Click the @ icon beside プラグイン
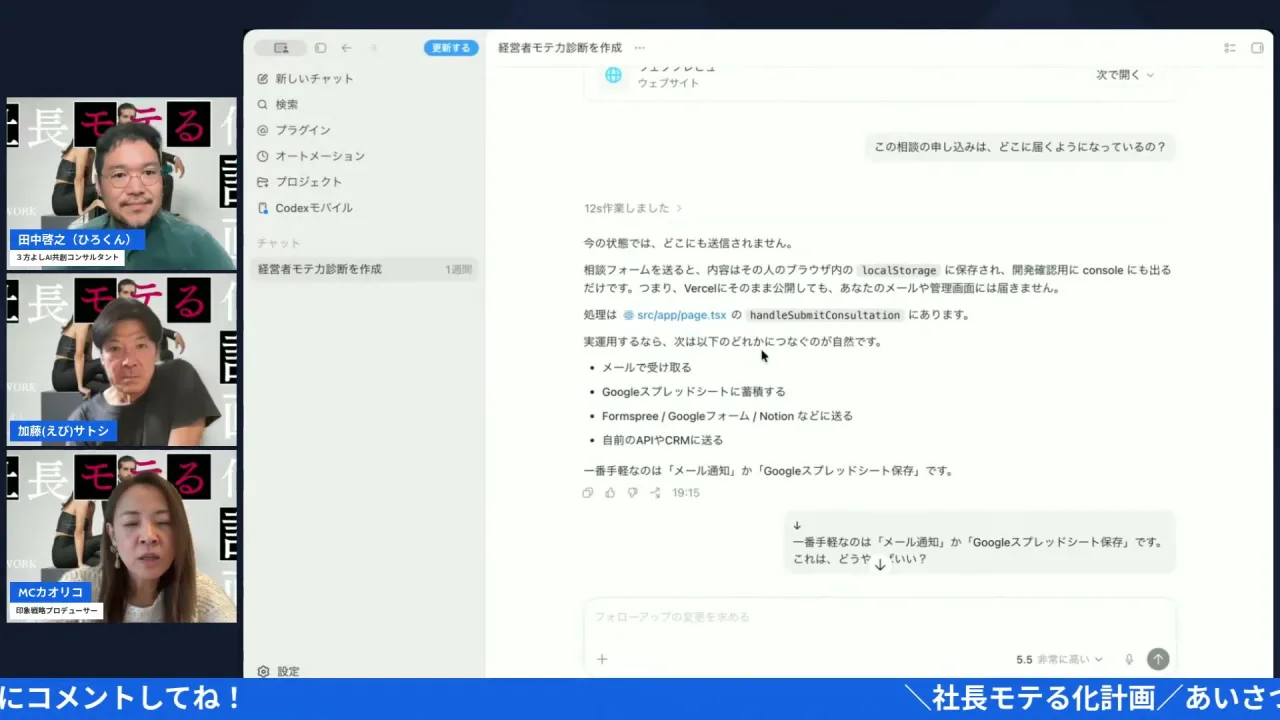1280x720 pixels. tap(263, 130)
